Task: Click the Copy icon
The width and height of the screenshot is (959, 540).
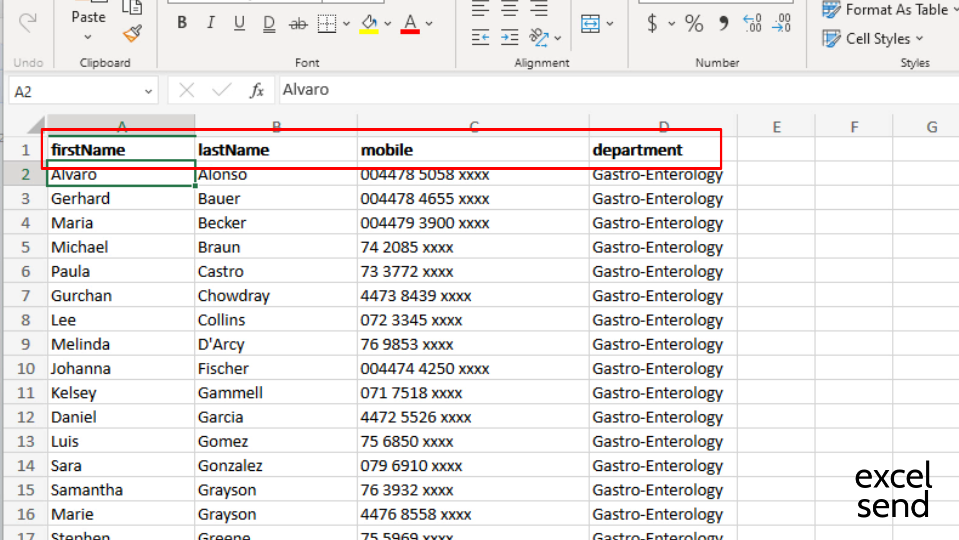Action: pos(132,7)
